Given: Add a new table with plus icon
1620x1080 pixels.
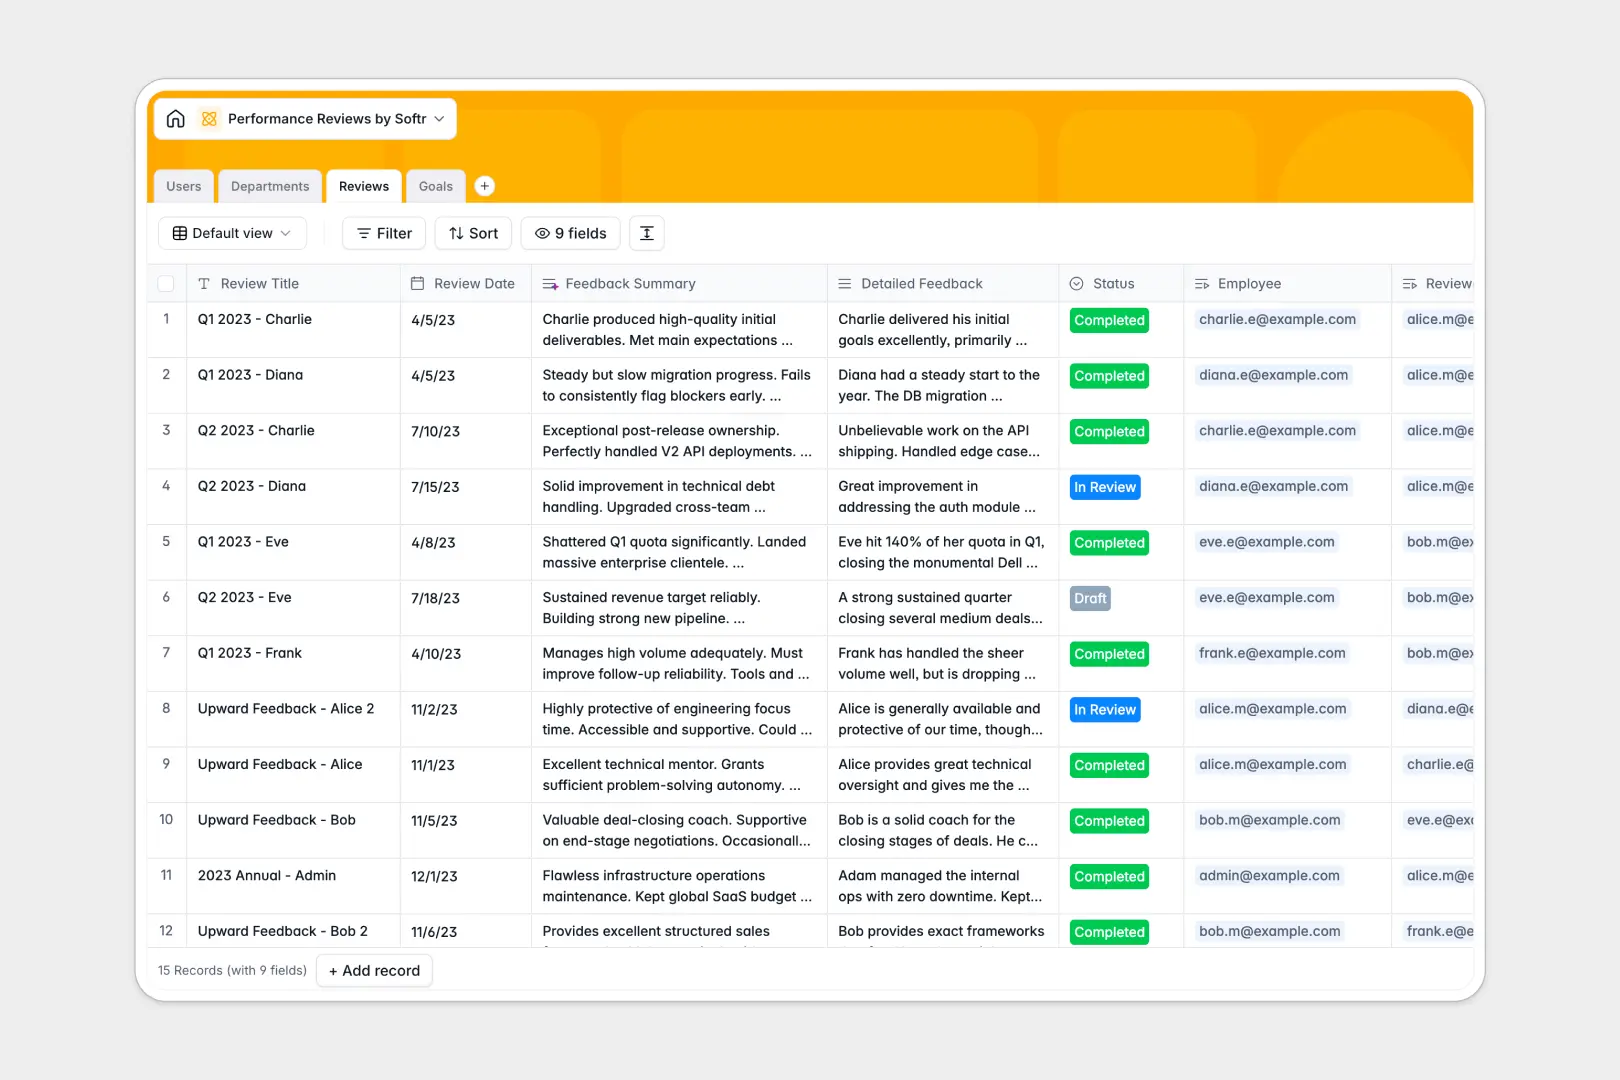Looking at the screenshot, I should coord(484,186).
